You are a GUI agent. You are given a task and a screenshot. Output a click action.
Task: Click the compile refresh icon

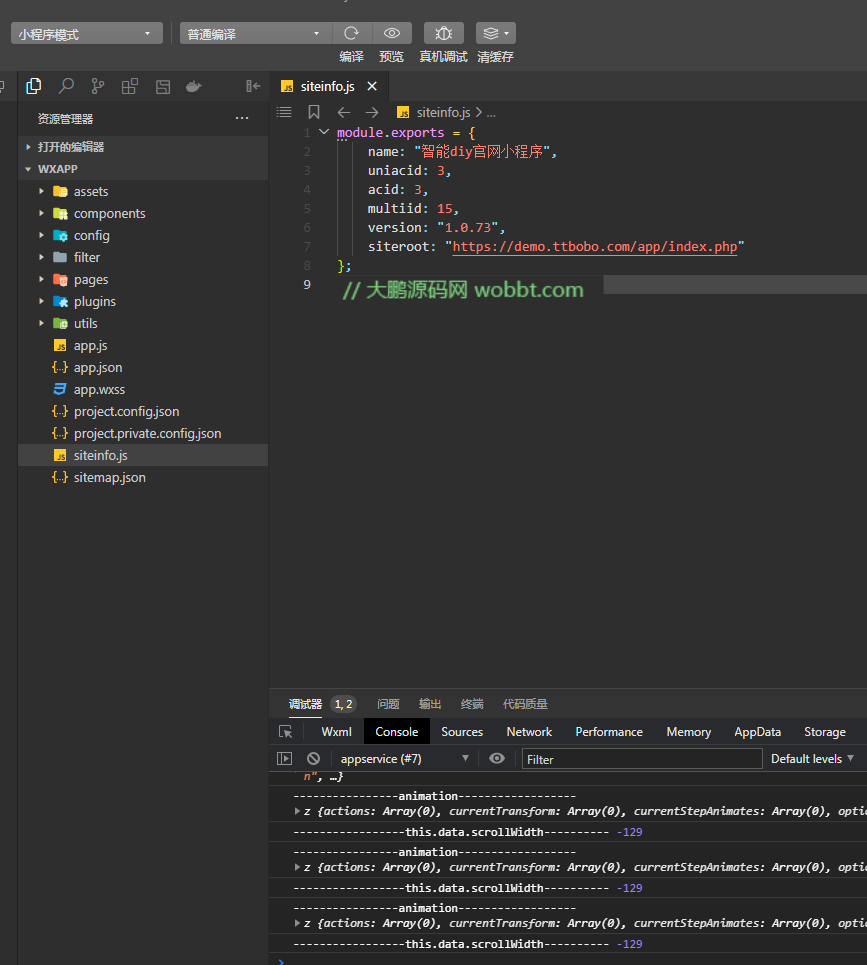tap(351, 33)
